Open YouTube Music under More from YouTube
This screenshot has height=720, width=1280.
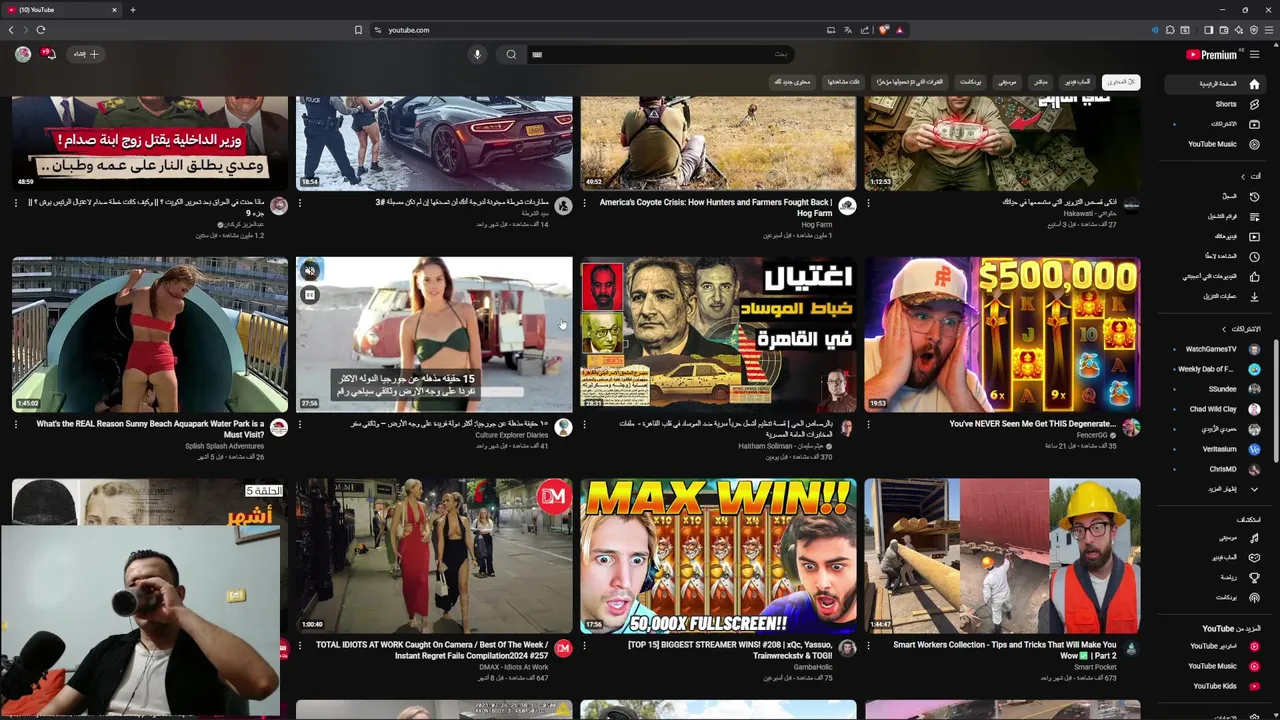pos(1217,666)
